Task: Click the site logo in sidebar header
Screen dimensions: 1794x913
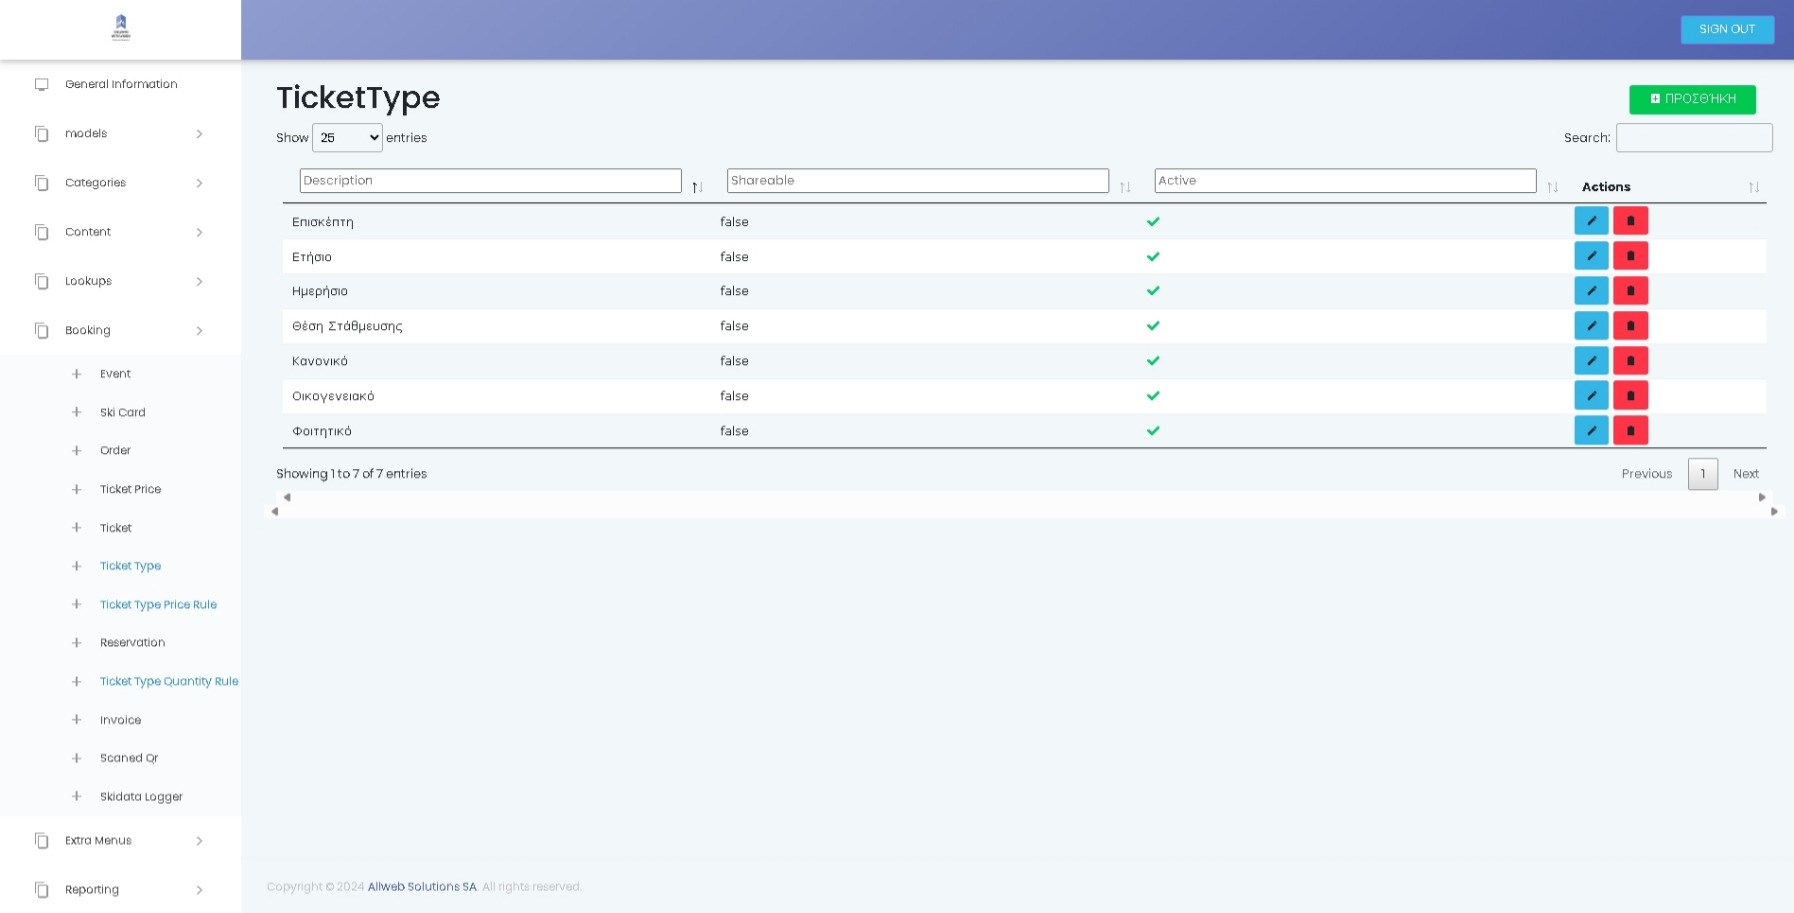Action: [x=121, y=28]
